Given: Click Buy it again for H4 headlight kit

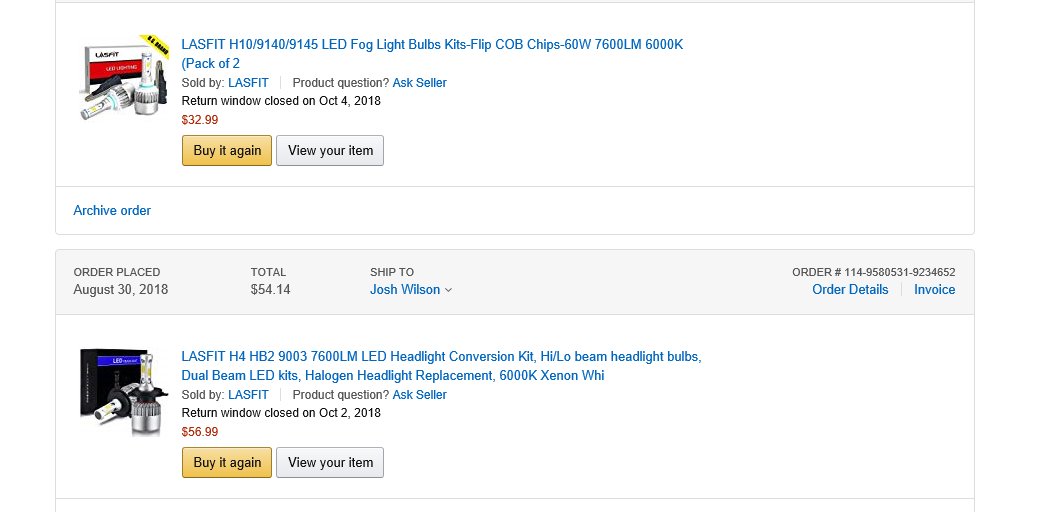Looking at the screenshot, I should tap(227, 462).
